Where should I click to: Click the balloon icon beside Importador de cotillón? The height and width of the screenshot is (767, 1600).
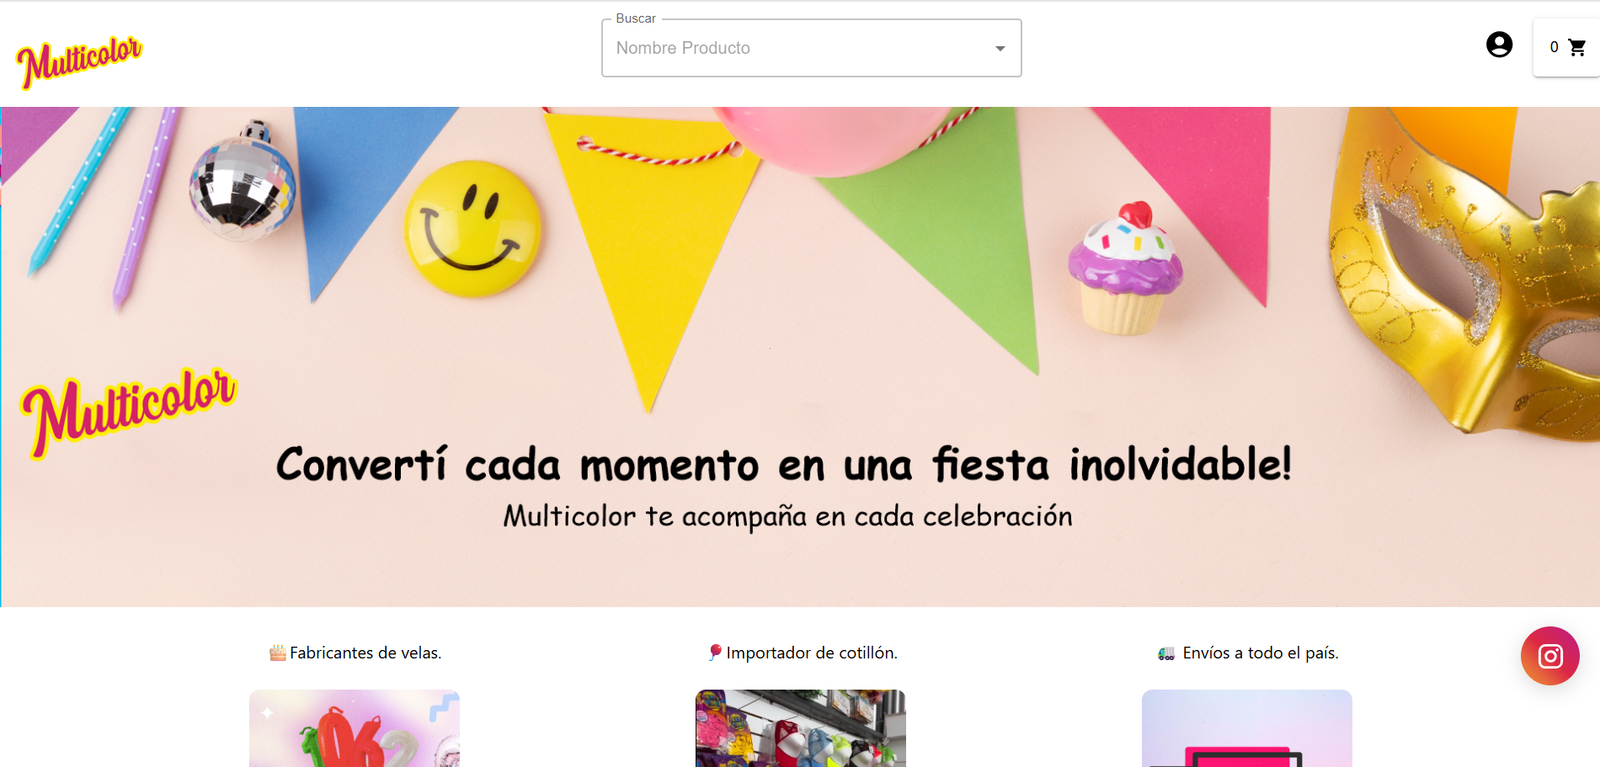click(x=714, y=652)
